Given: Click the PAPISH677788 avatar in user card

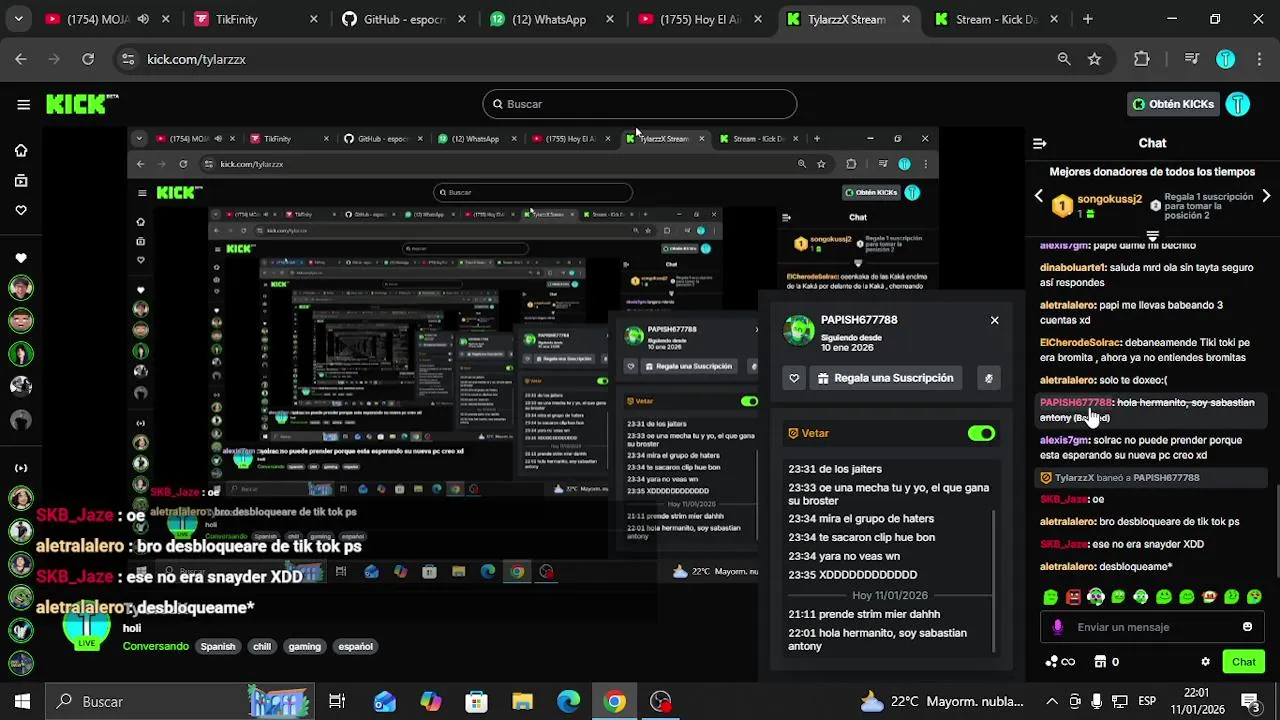Looking at the screenshot, I should (x=799, y=330).
